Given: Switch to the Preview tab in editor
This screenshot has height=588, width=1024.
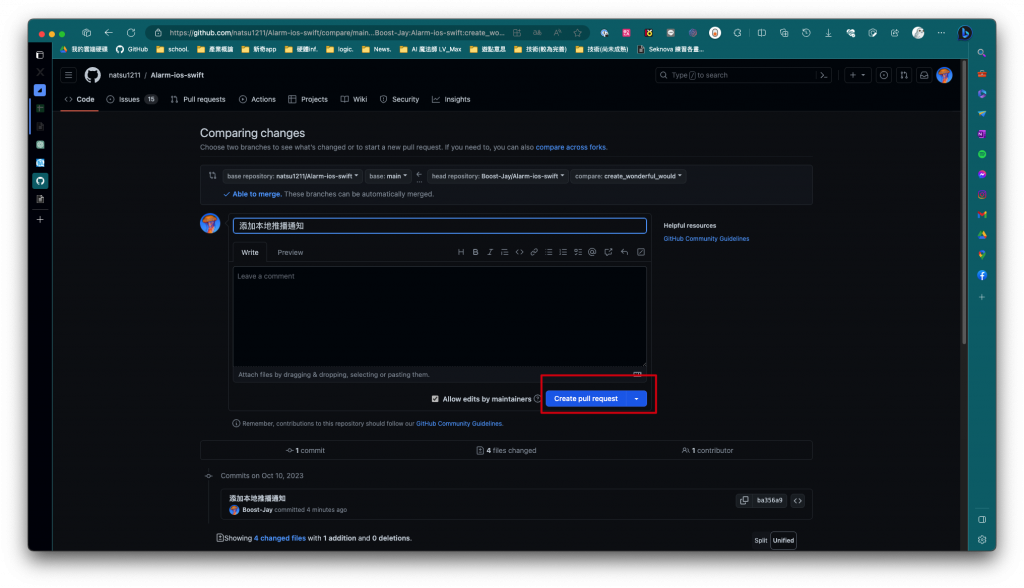Looking at the screenshot, I should pos(290,252).
